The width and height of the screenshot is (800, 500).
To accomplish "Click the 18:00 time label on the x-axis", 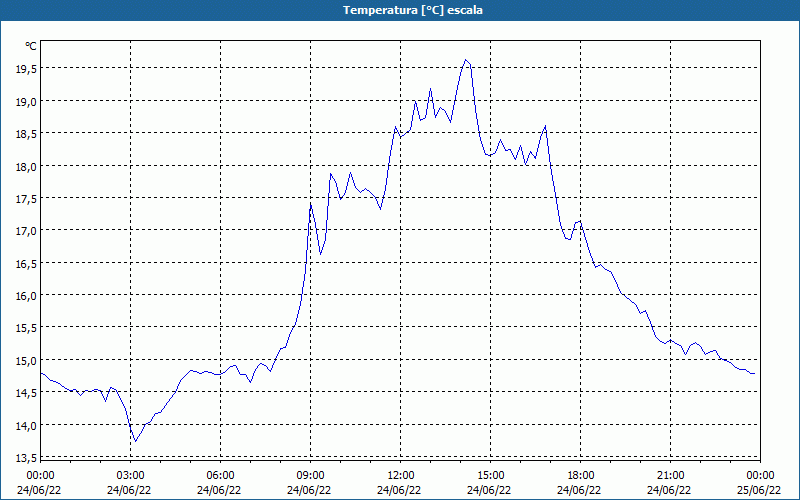I will (x=581, y=476).
